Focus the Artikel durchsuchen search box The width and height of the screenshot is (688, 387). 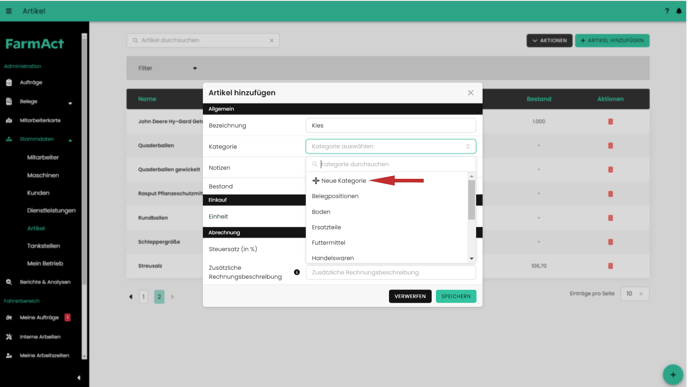coord(203,40)
